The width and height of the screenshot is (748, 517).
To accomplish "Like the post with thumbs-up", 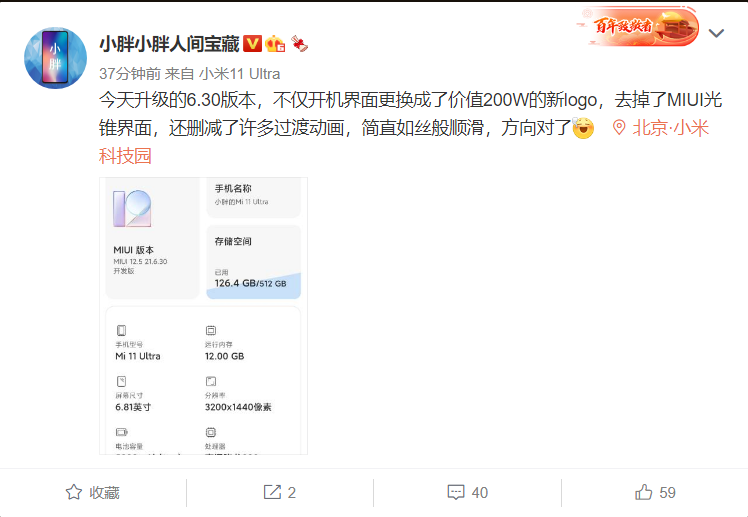I will tap(644, 492).
